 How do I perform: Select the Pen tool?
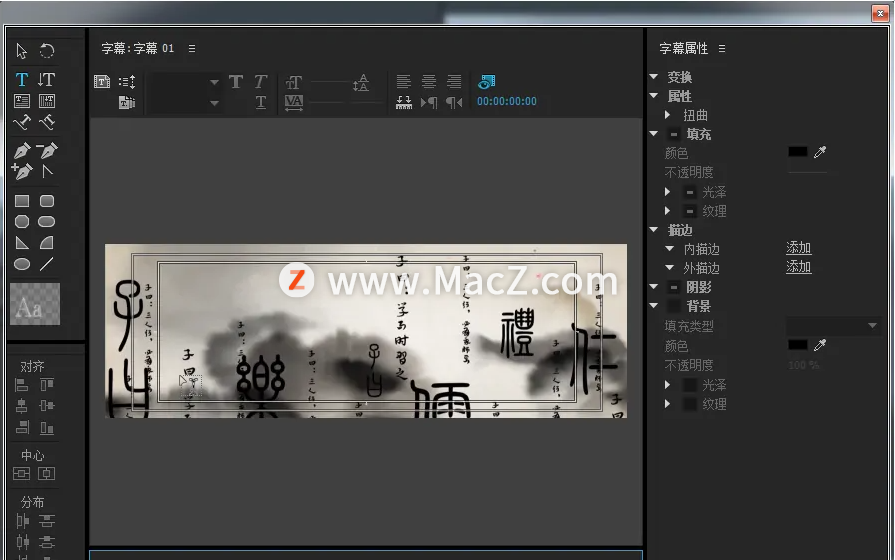(x=22, y=151)
